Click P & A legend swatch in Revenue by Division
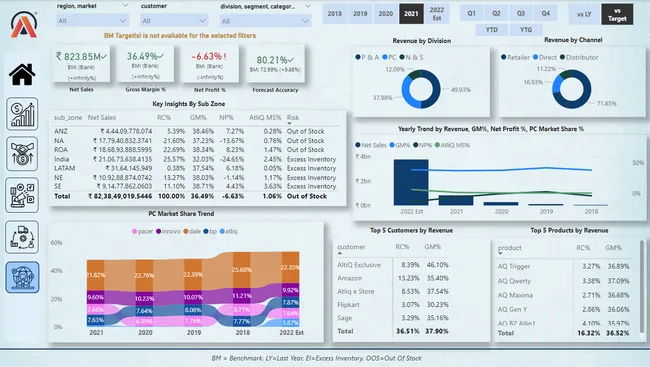The height and width of the screenshot is (367, 650). (x=358, y=57)
